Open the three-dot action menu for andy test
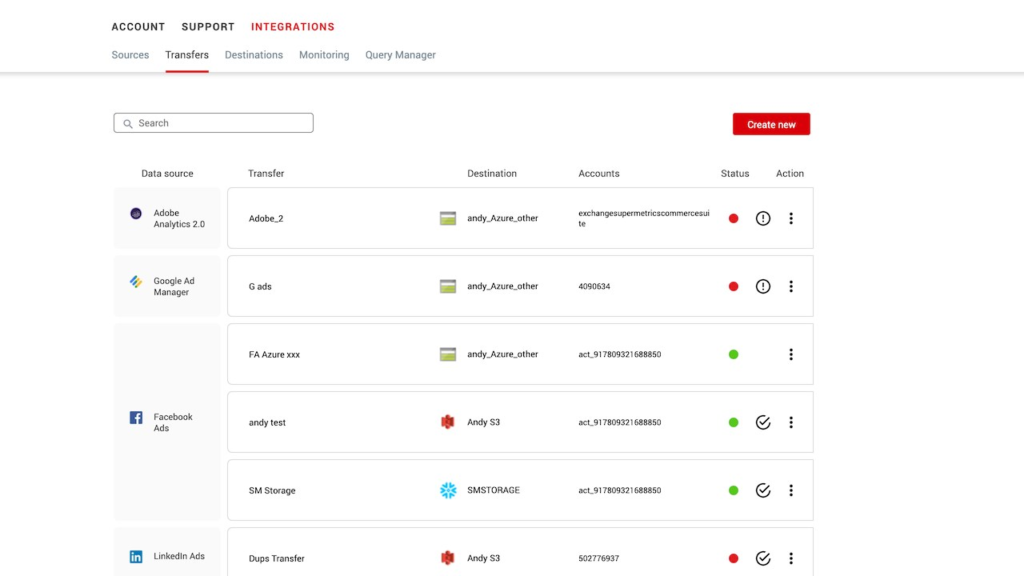The height and width of the screenshot is (576, 1024). 791,422
